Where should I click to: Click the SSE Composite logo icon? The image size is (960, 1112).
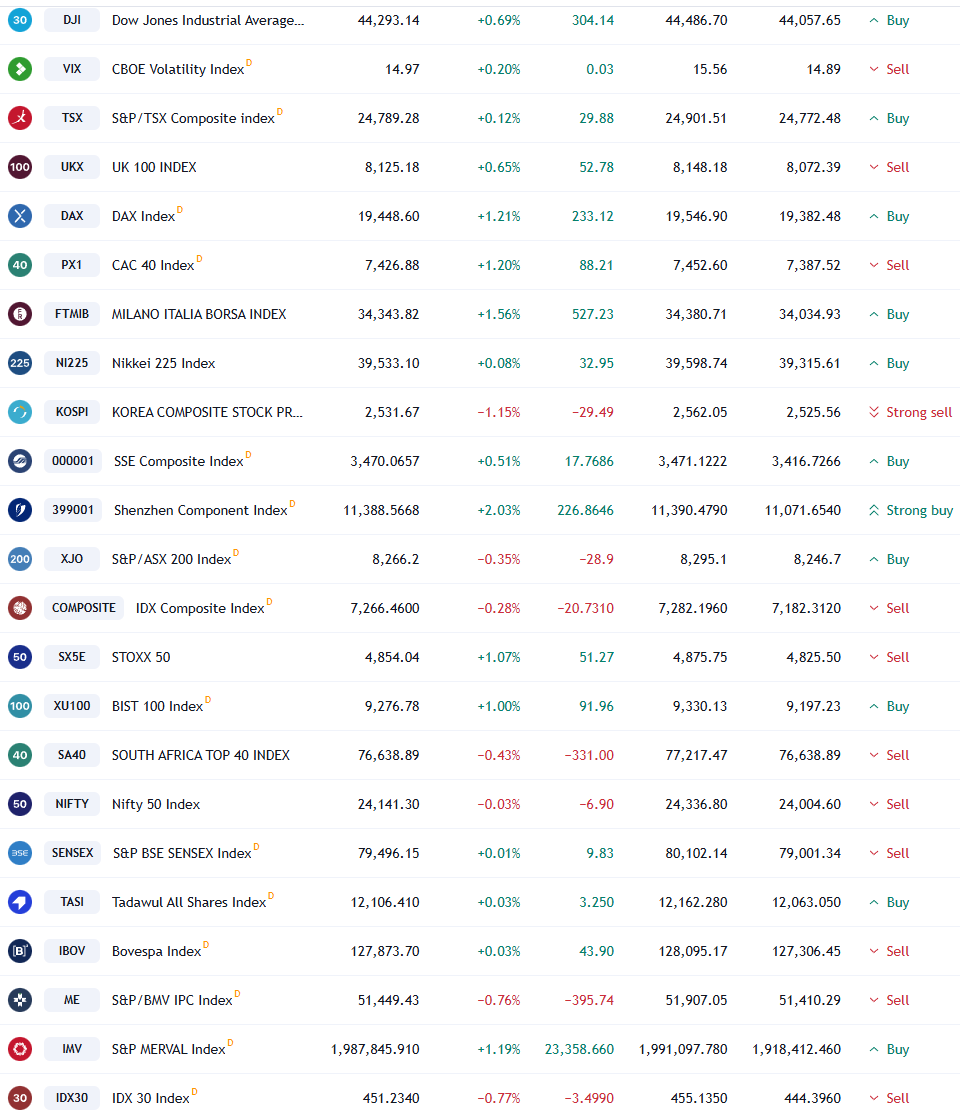[20, 460]
